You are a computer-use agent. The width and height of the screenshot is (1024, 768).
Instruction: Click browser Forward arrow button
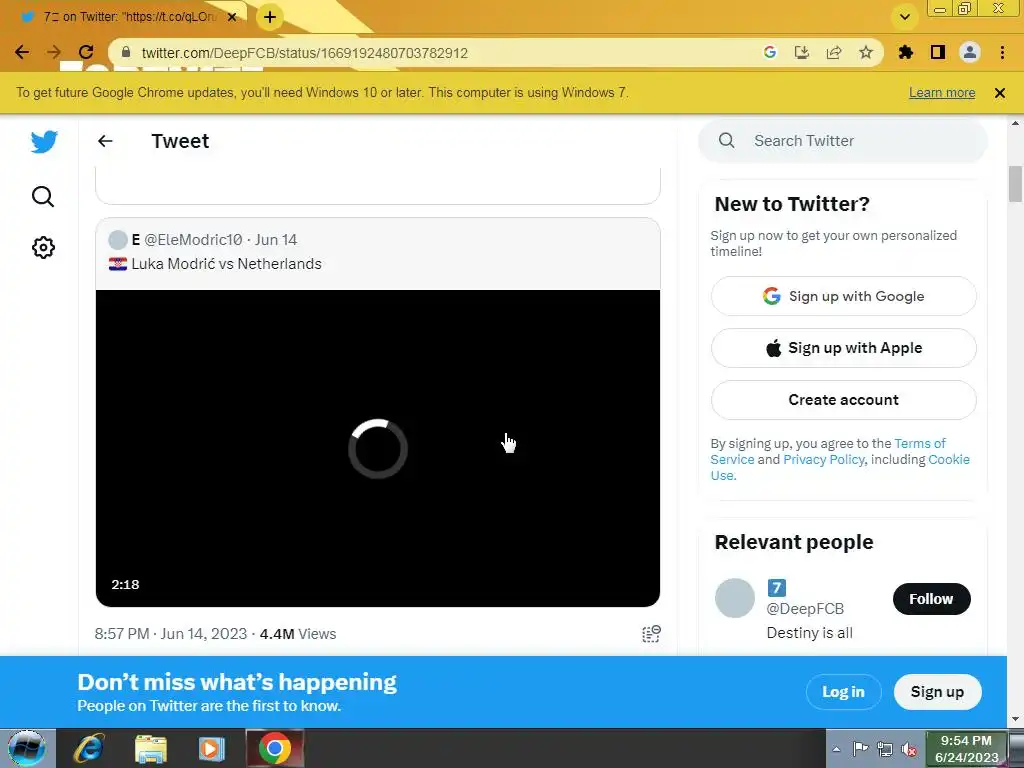tap(54, 52)
